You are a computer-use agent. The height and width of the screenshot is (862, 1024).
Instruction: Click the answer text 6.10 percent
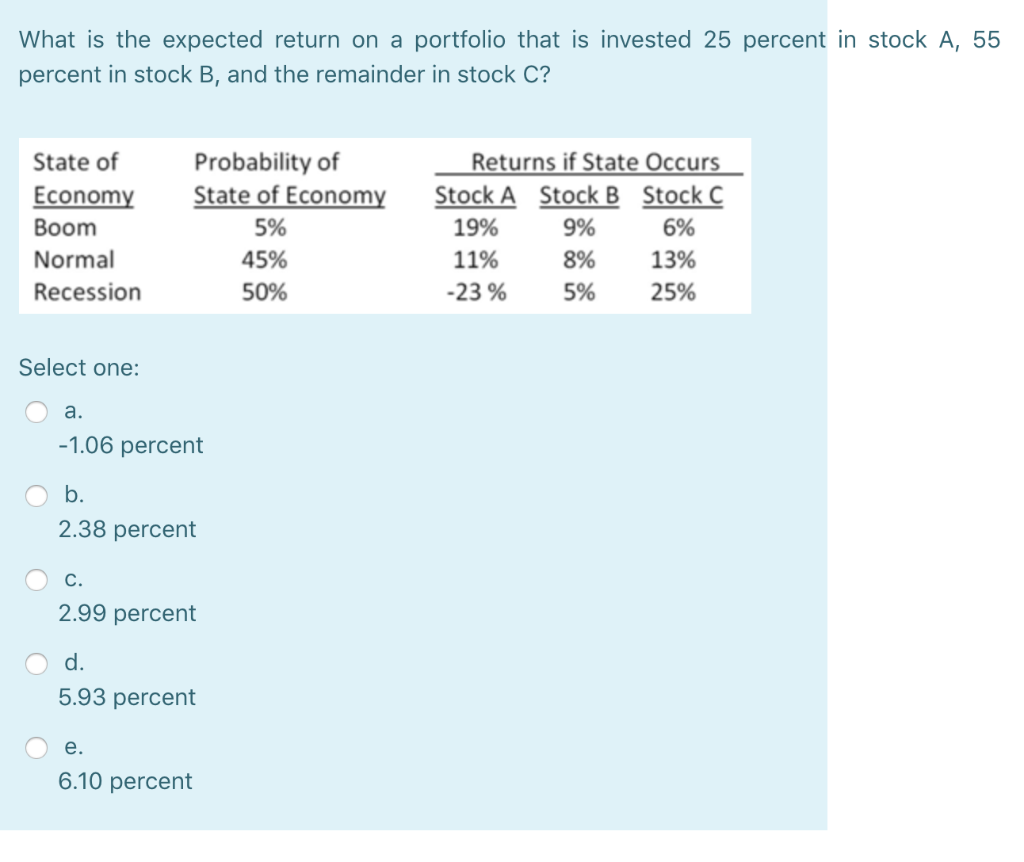click(x=126, y=781)
